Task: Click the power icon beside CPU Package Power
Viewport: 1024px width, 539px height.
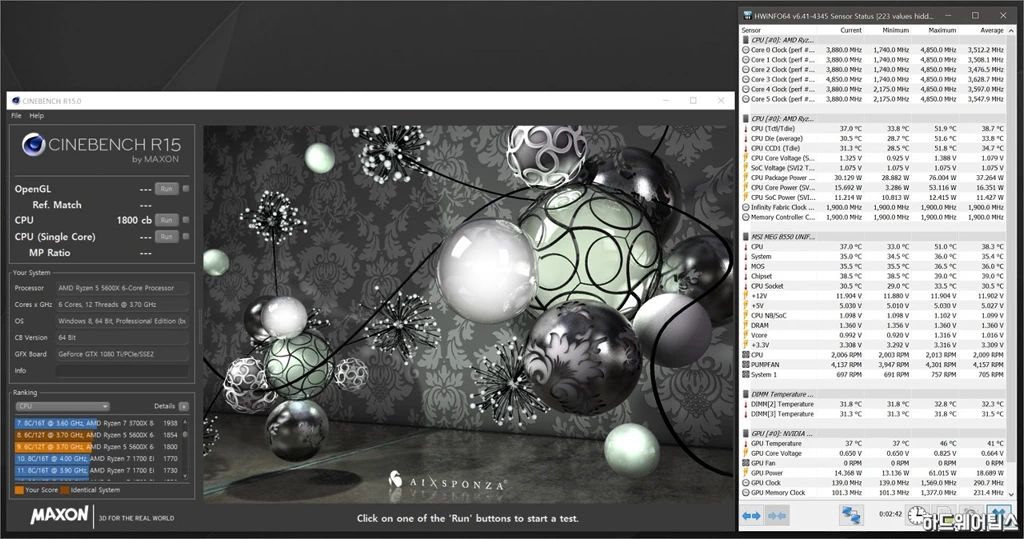Action: tap(745, 178)
